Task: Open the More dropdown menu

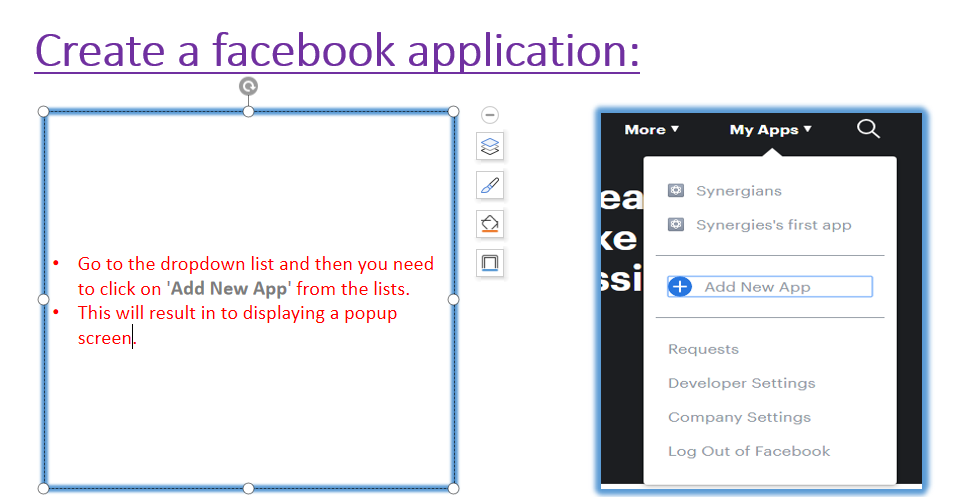Action: 651,130
